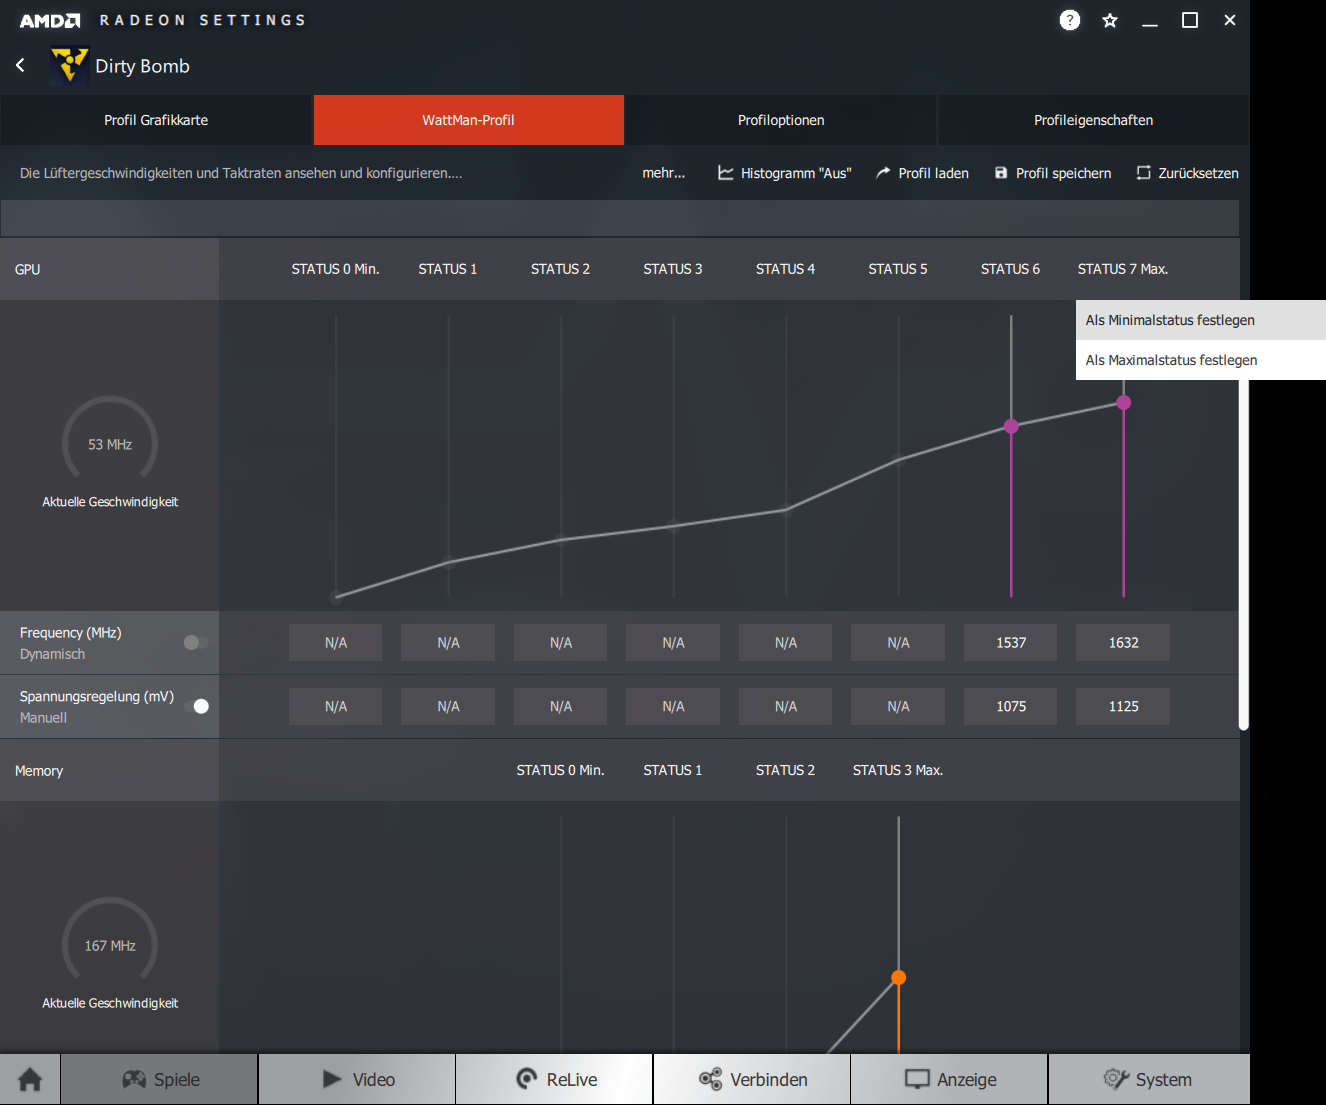Open the Verbinden section in bottom bar
Image resolution: width=1326 pixels, height=1105 pixels.
(x=752, y=1079)
